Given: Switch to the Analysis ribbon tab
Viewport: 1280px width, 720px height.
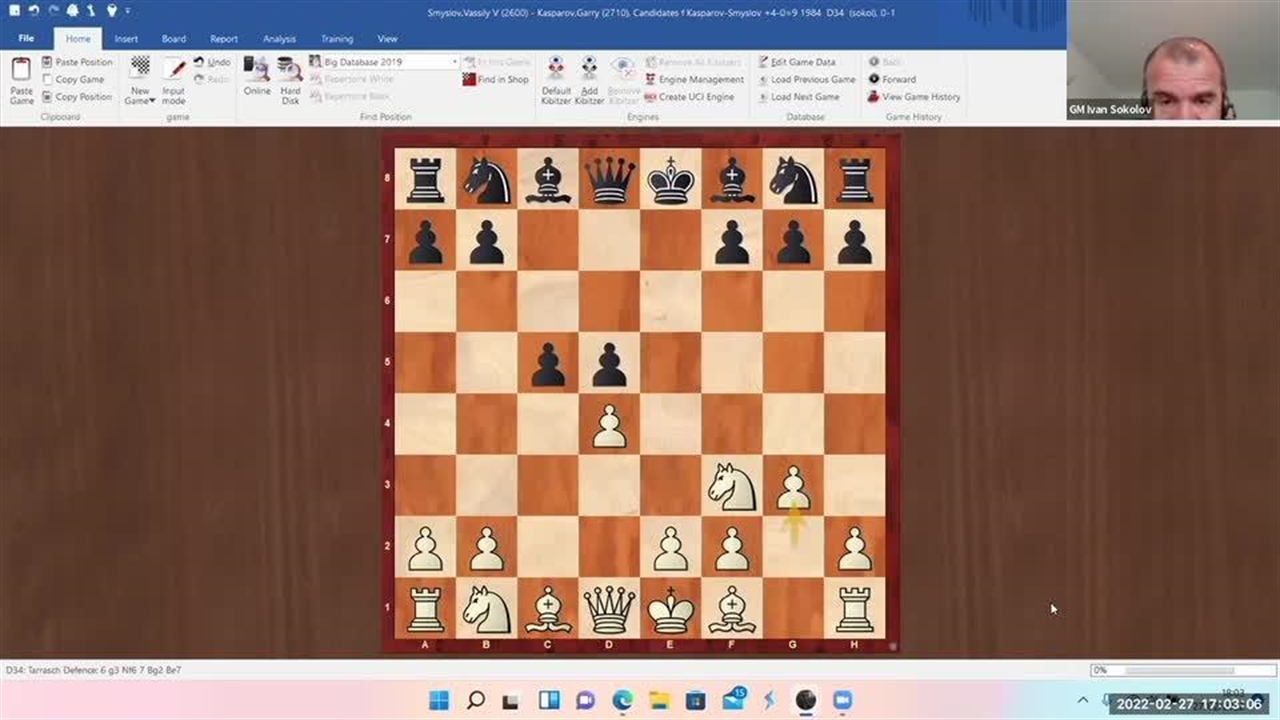Looking at the screenshot, I should click(279, 39).
